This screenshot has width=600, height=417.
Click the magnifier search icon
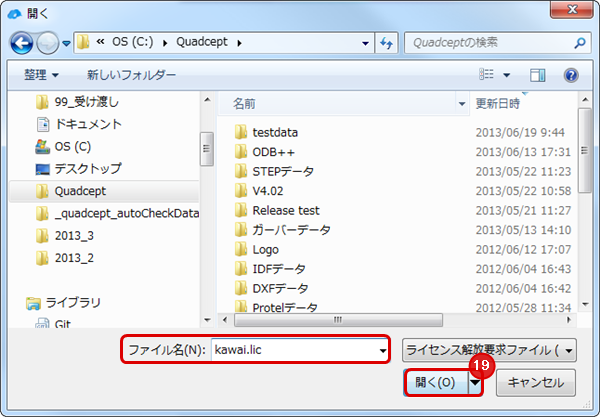580,43
